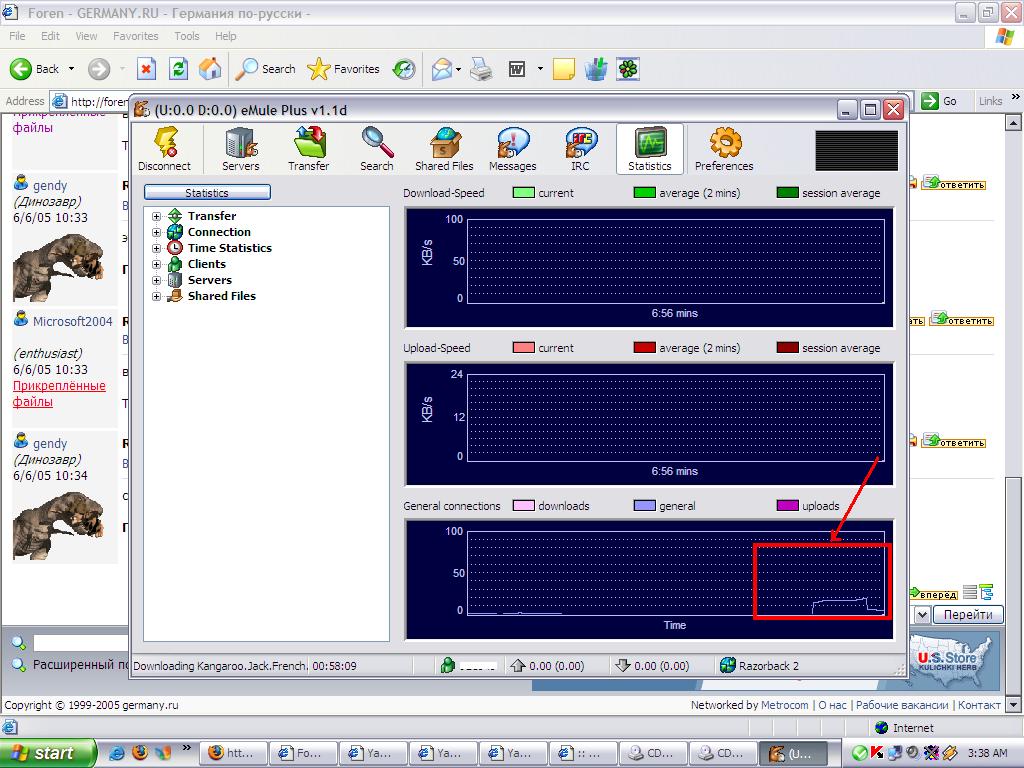Image resolution: width=1024 pixels, height=768 pixels.
Task: Expand the Connection tree node
Action: (156, 232)
